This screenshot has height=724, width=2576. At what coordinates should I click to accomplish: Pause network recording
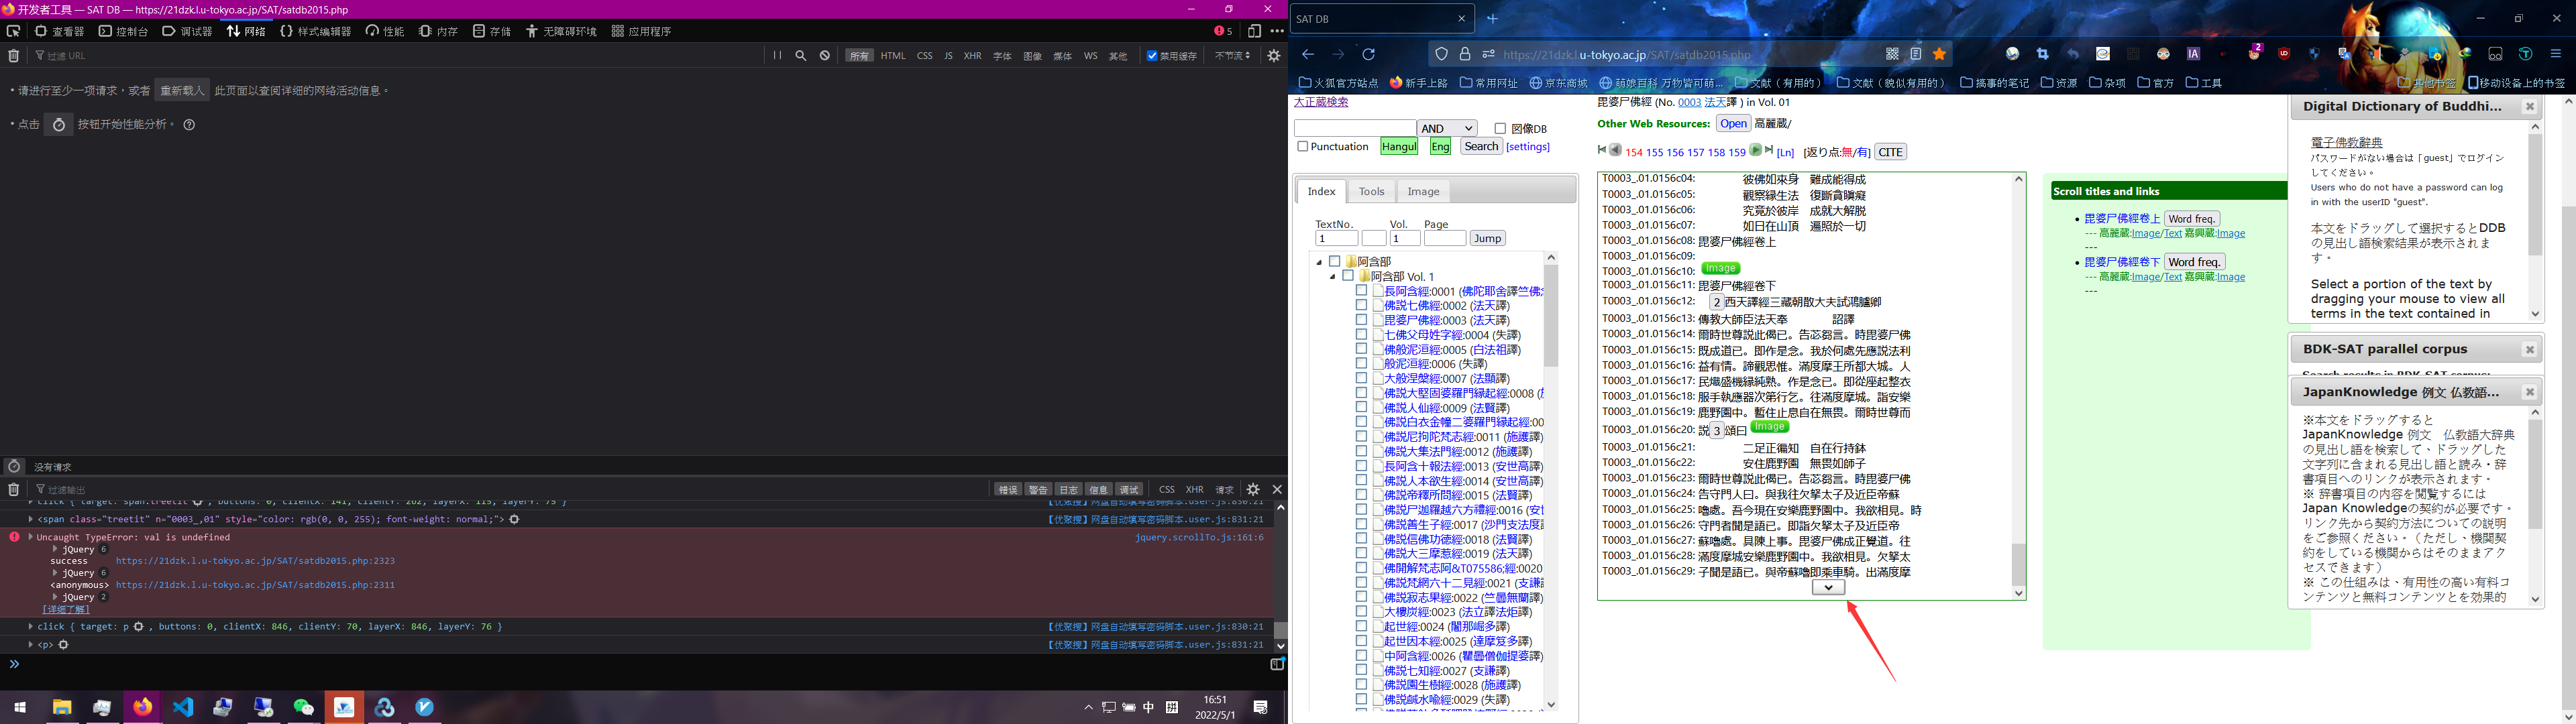click(x=777, y=56)
